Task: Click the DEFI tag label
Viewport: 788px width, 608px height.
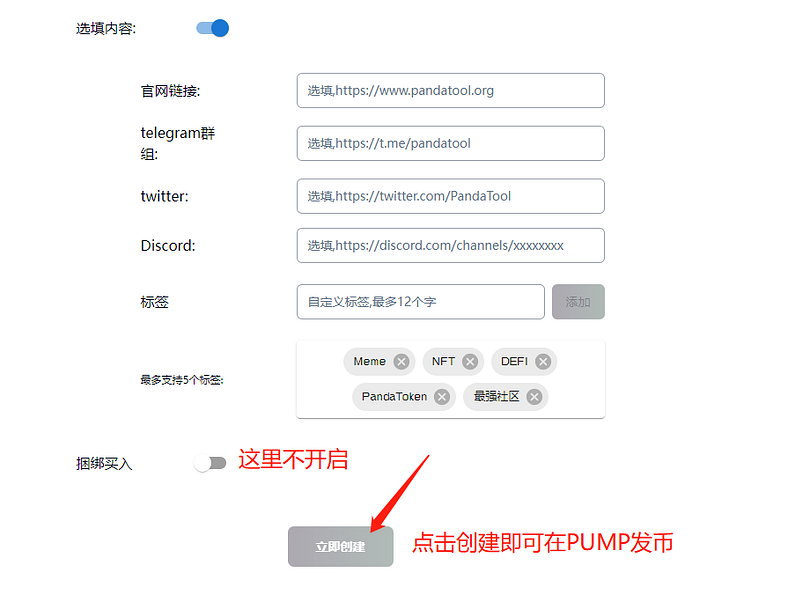Action: click(514, 361)
